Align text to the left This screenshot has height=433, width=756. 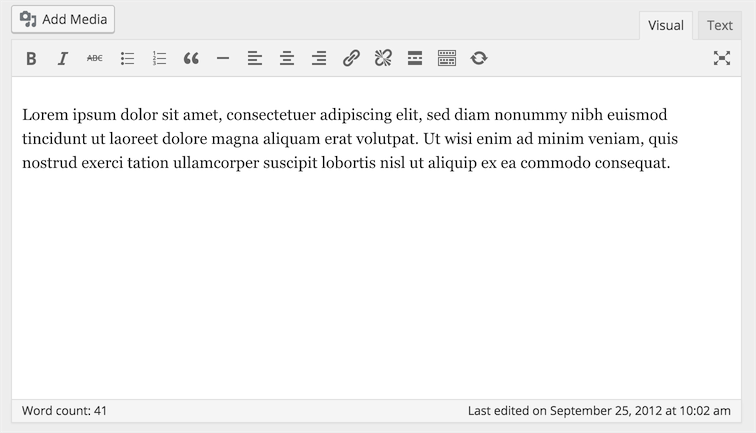[255, 59]
